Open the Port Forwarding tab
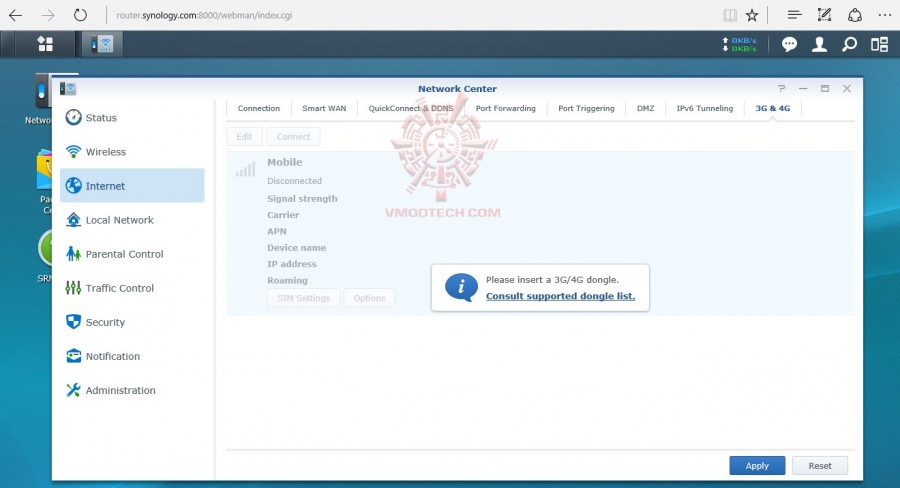Screen dimensions: 900x488 (x=506, y=108)
